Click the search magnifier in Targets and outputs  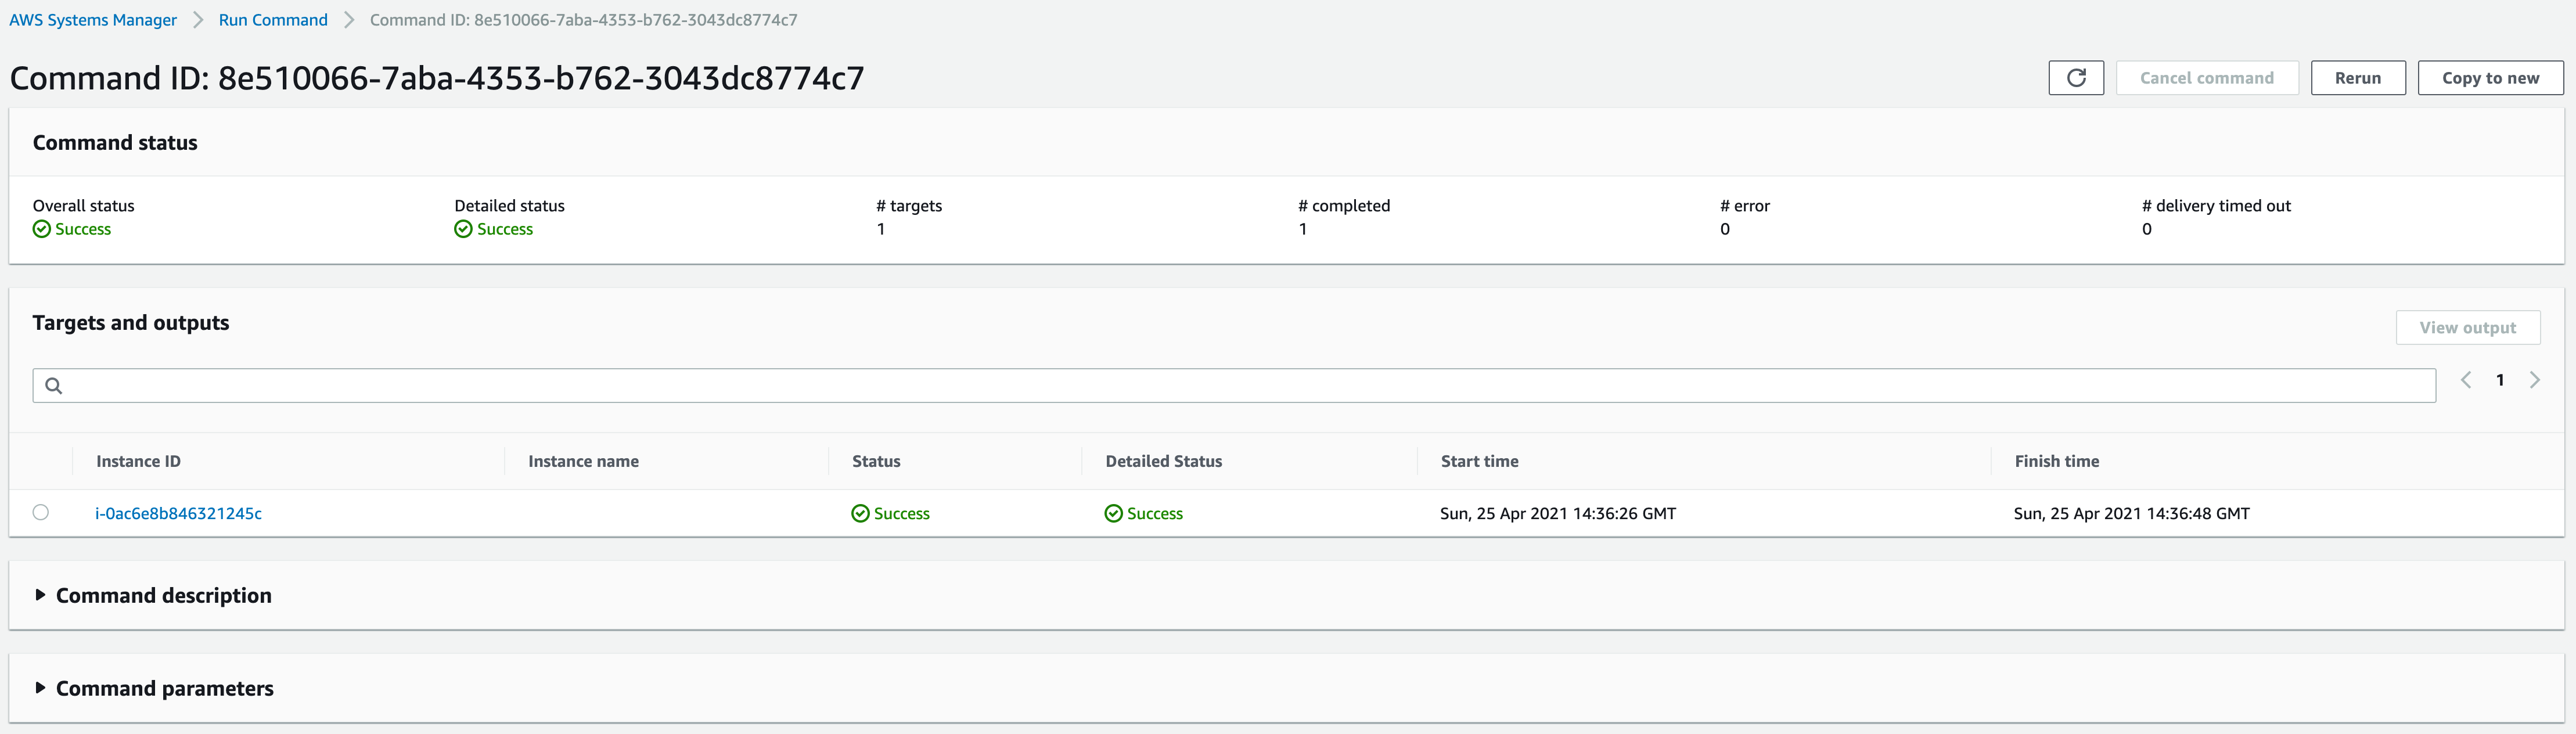tap(55, 385)
